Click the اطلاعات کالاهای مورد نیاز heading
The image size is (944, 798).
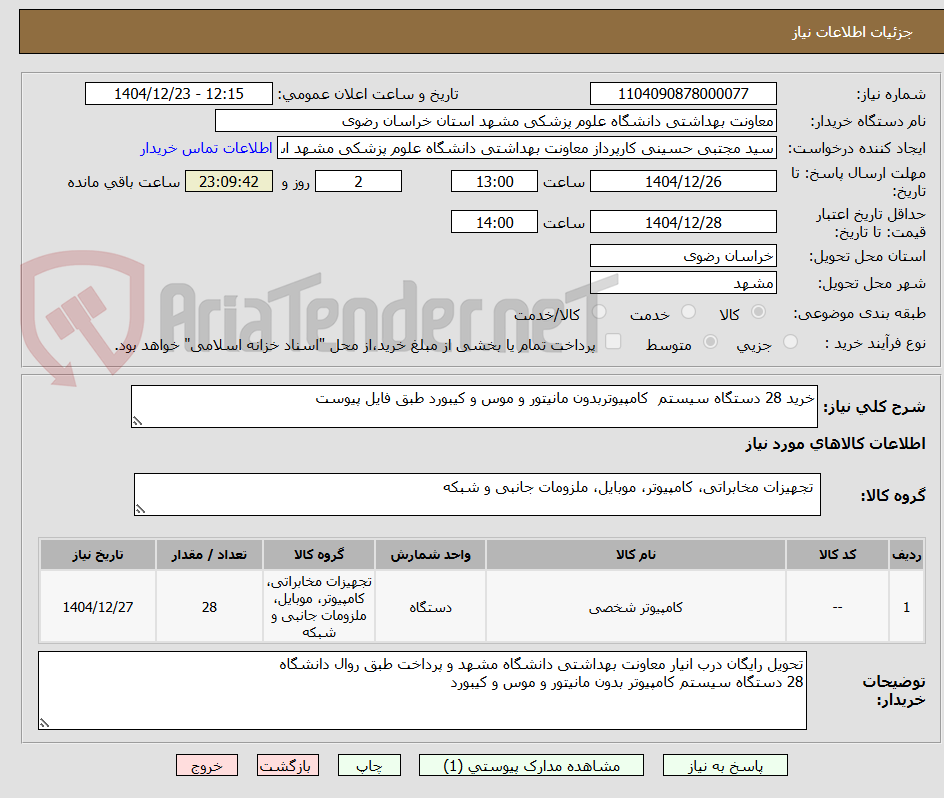835,444
